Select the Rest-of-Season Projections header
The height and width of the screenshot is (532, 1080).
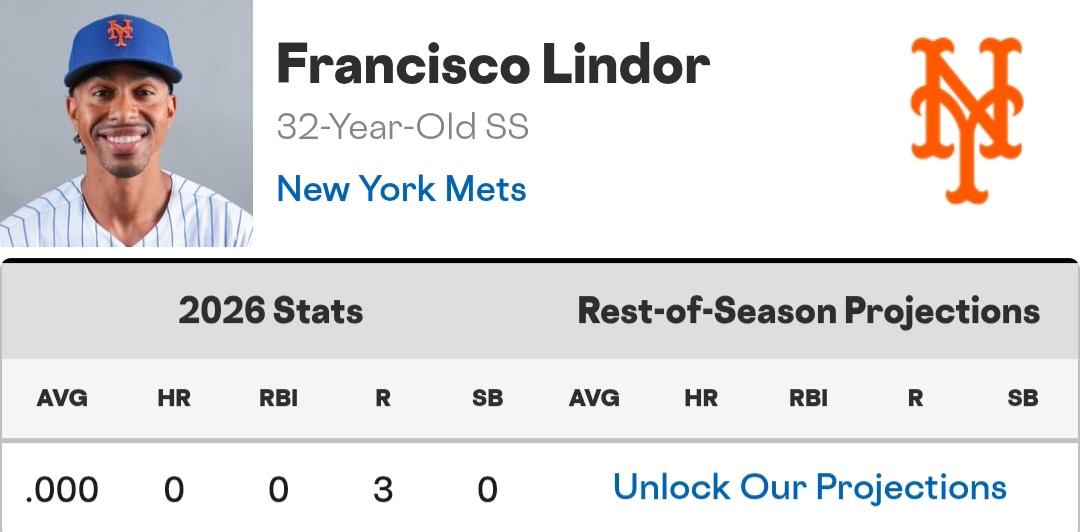pyautogui.click(x=809, y=311)
